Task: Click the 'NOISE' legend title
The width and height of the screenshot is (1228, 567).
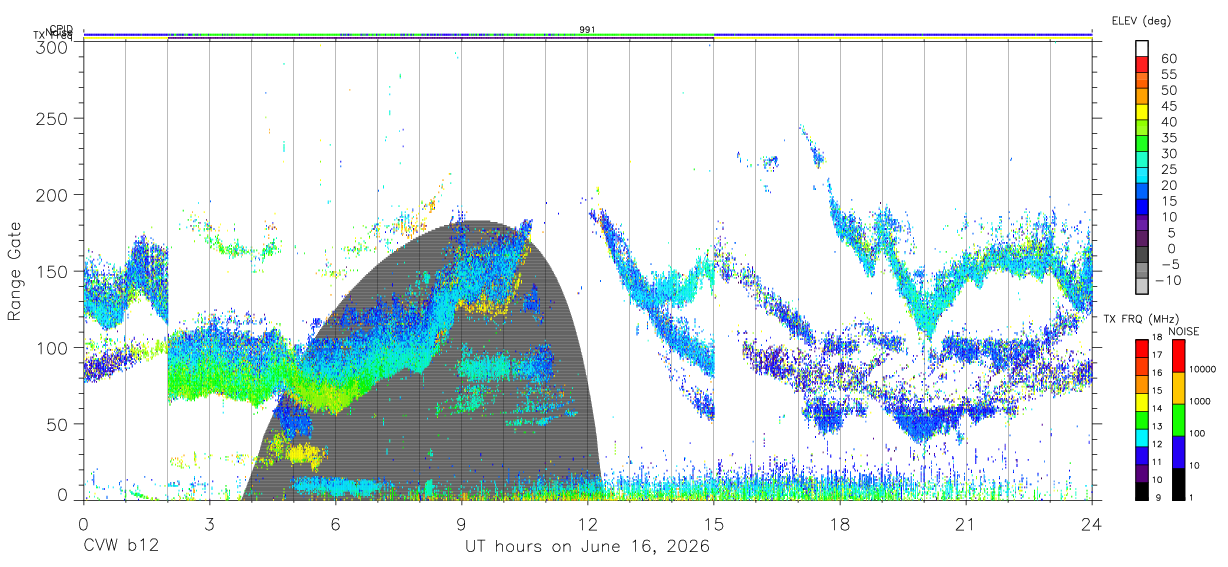Action: click(x=1184, y=331)
